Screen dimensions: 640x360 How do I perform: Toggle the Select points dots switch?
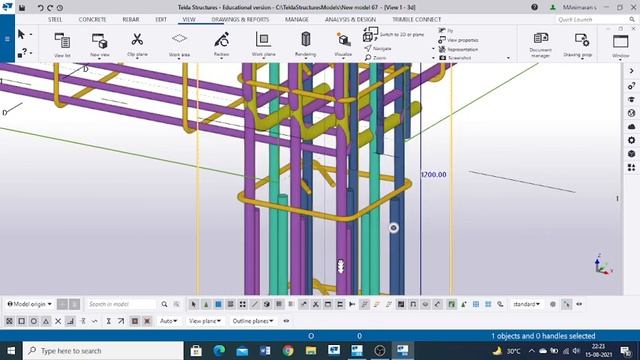(242, 304)
